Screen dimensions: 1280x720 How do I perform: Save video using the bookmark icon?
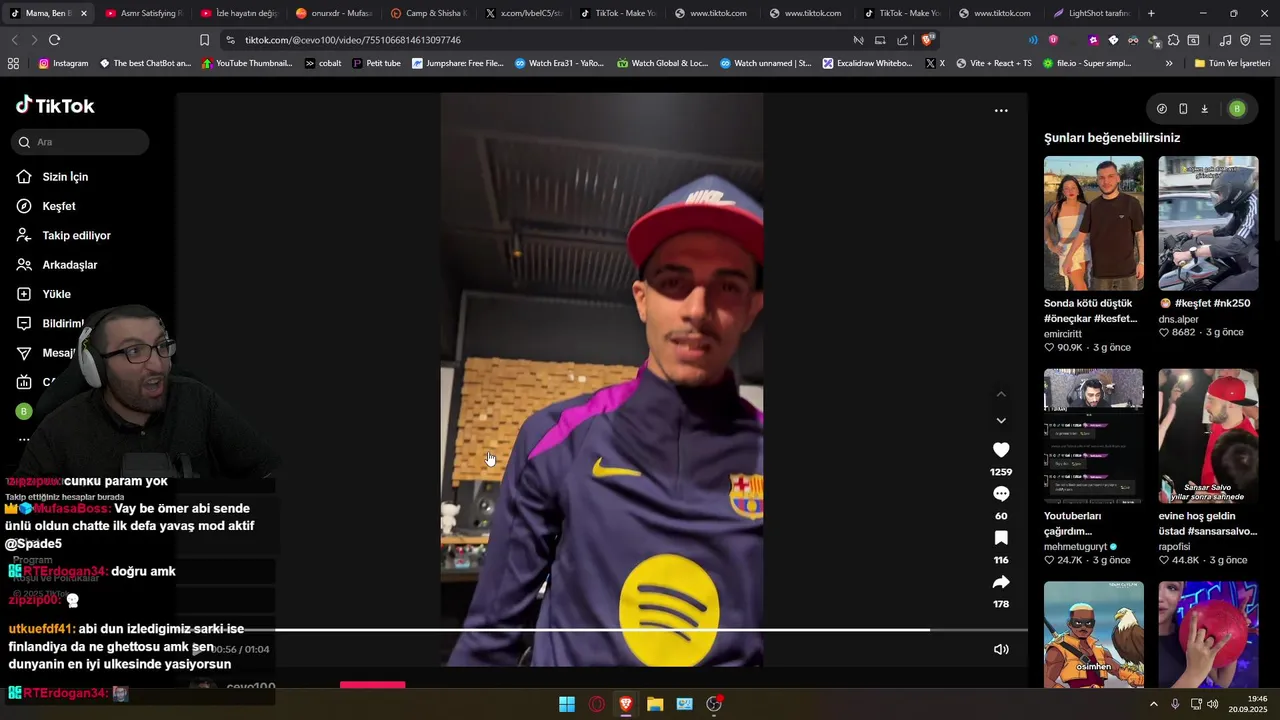click(x=1001, y=538)
